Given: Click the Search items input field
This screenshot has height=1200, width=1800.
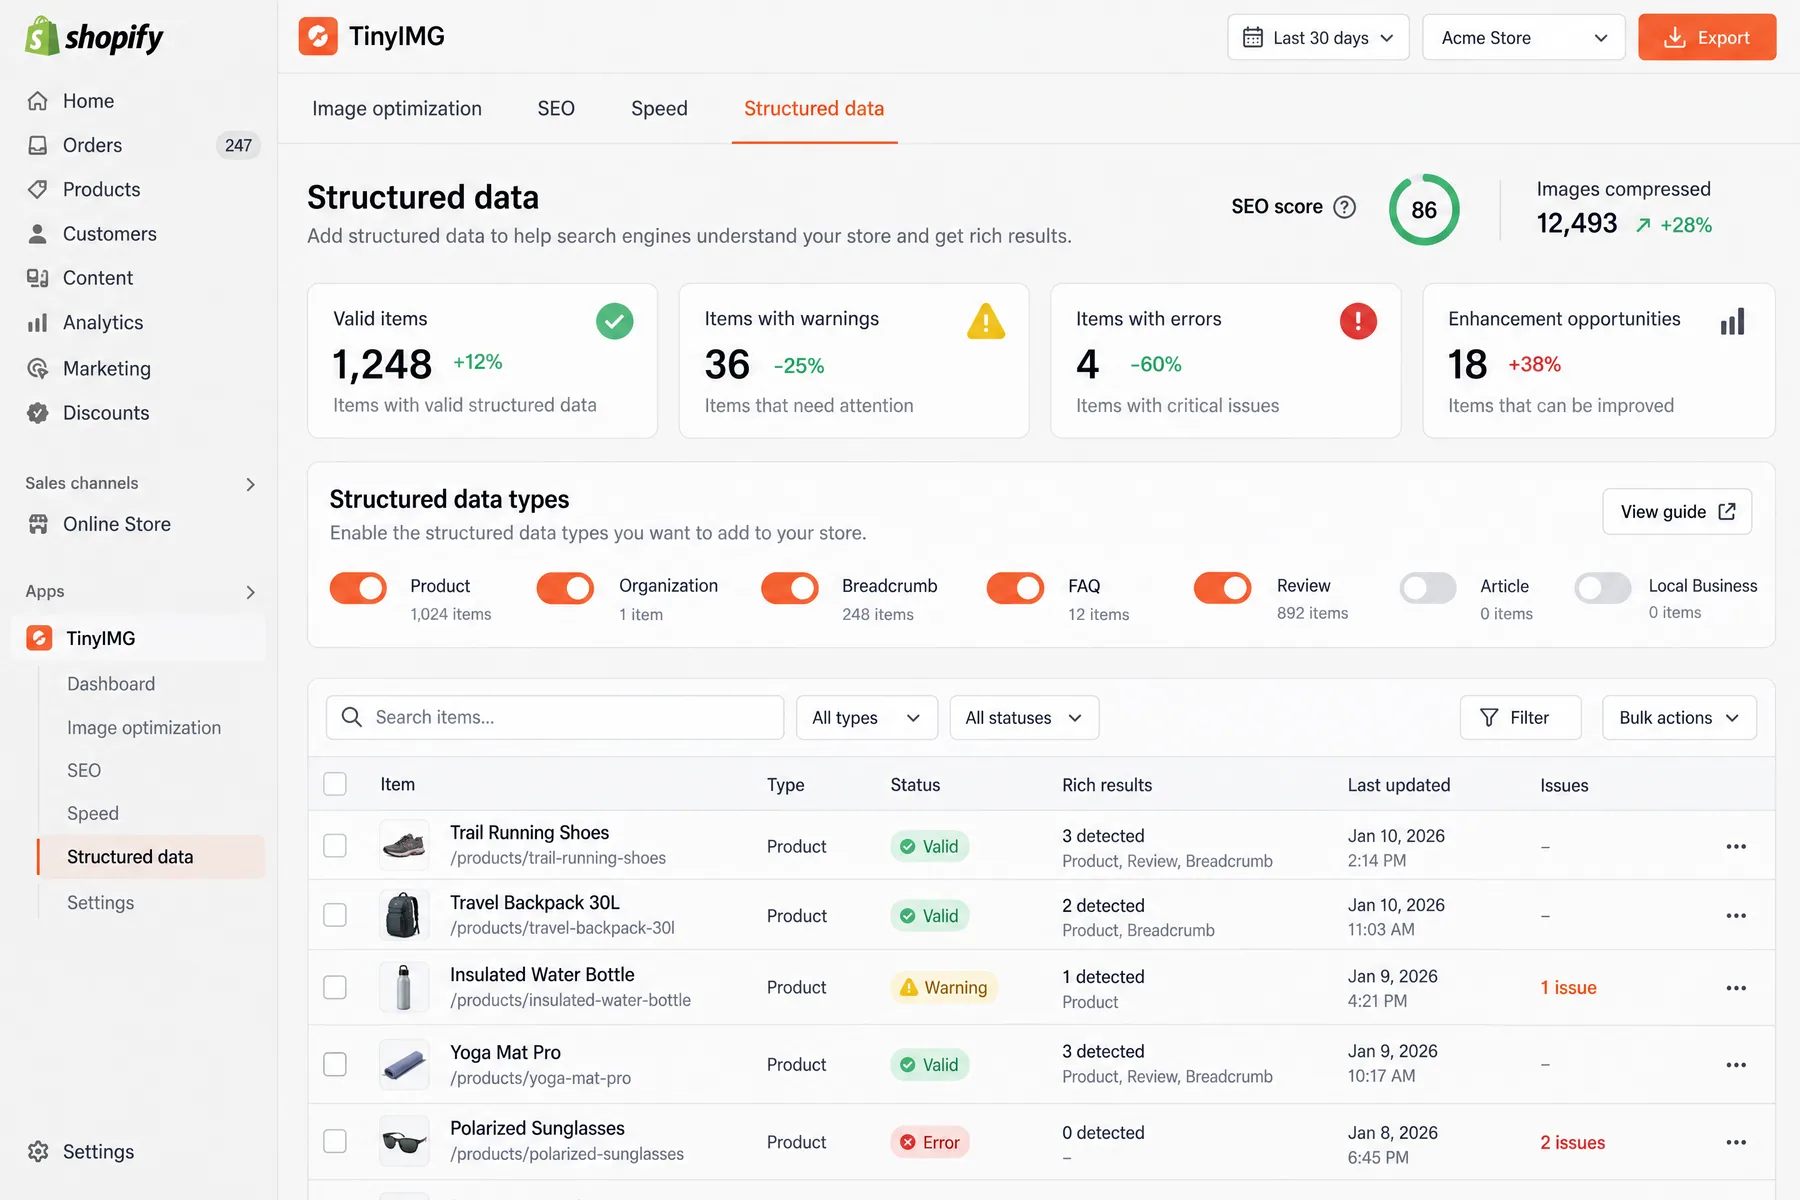Looking at the screenshot, I should 555,718.
